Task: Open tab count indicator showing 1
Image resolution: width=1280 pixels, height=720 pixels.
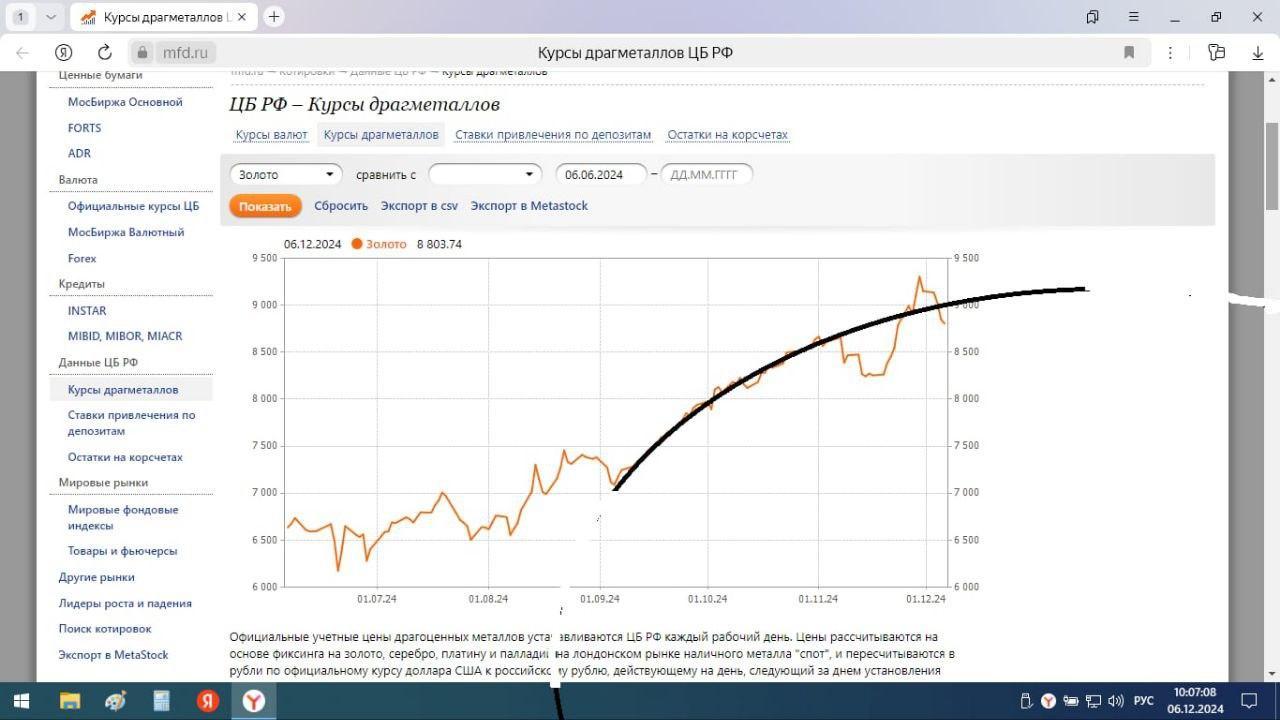Action: (x=20, y=17)
